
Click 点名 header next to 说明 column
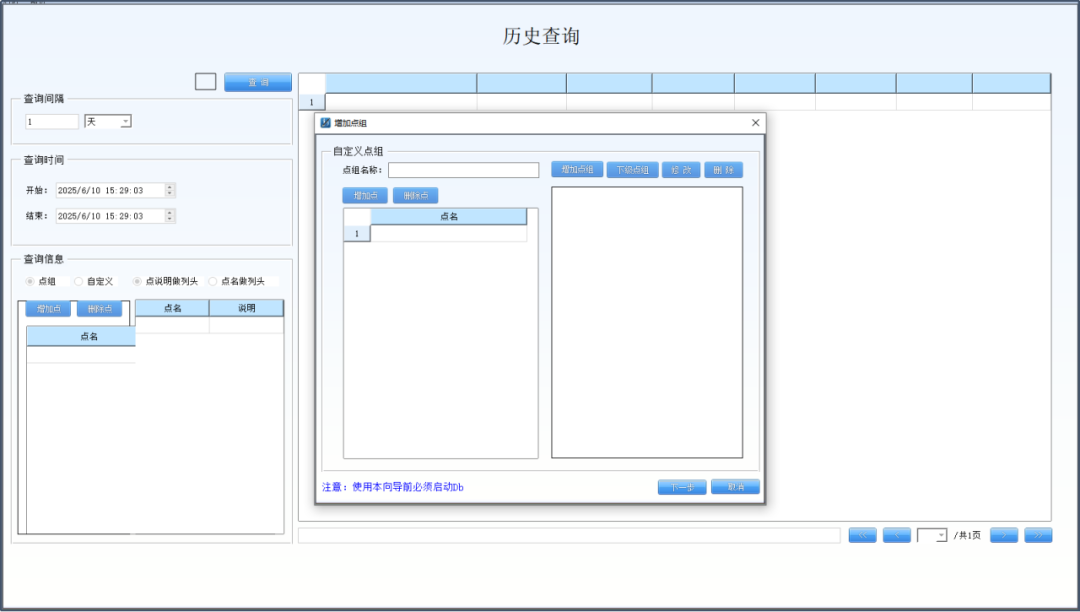pyautogui.click(x=172, y=308)
